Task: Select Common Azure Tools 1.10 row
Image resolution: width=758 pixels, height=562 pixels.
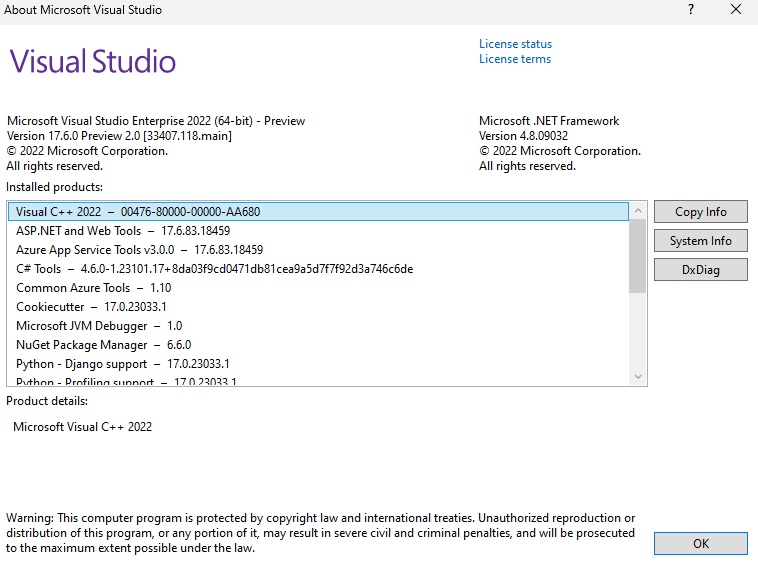Action: (318, 288)
